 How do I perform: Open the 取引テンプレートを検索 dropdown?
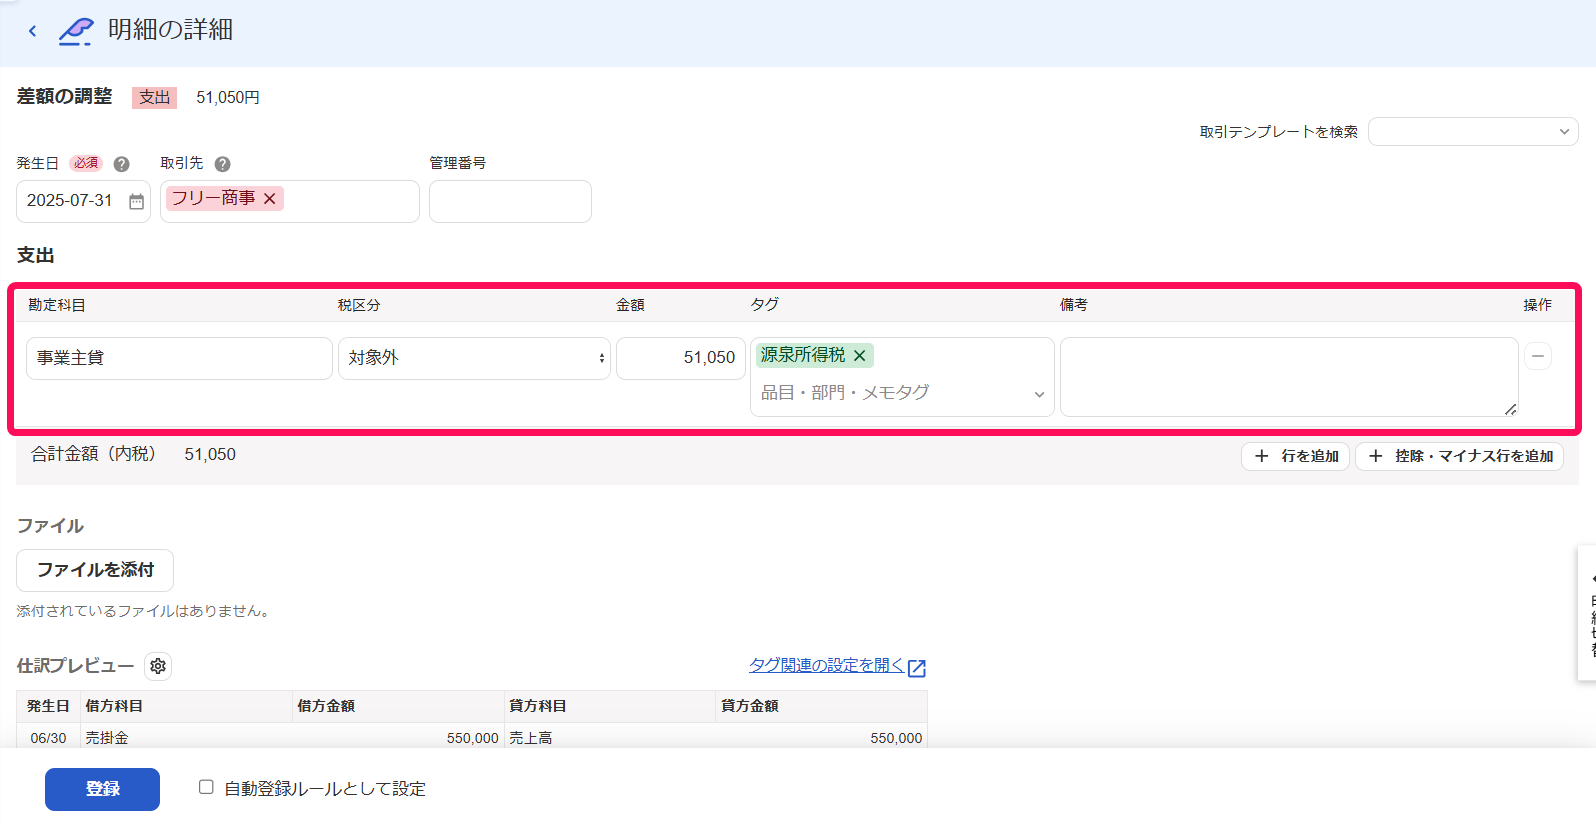click(x=1473, y=132)
